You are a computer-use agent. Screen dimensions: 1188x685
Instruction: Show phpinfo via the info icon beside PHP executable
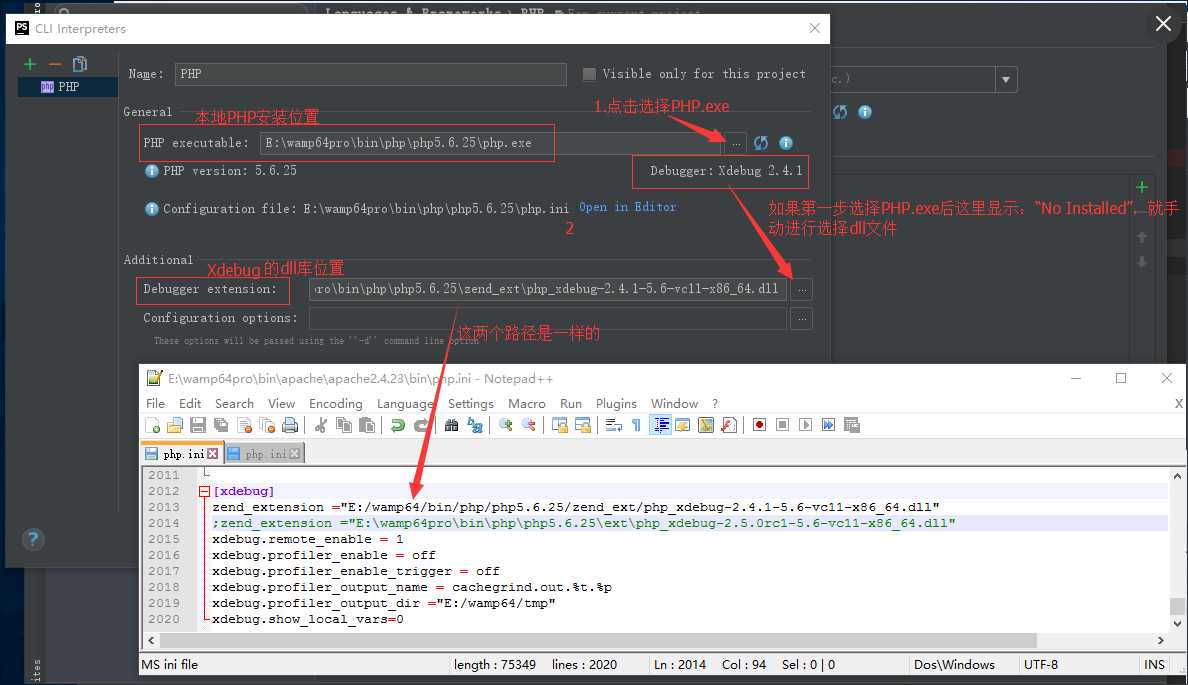[786, 143]
